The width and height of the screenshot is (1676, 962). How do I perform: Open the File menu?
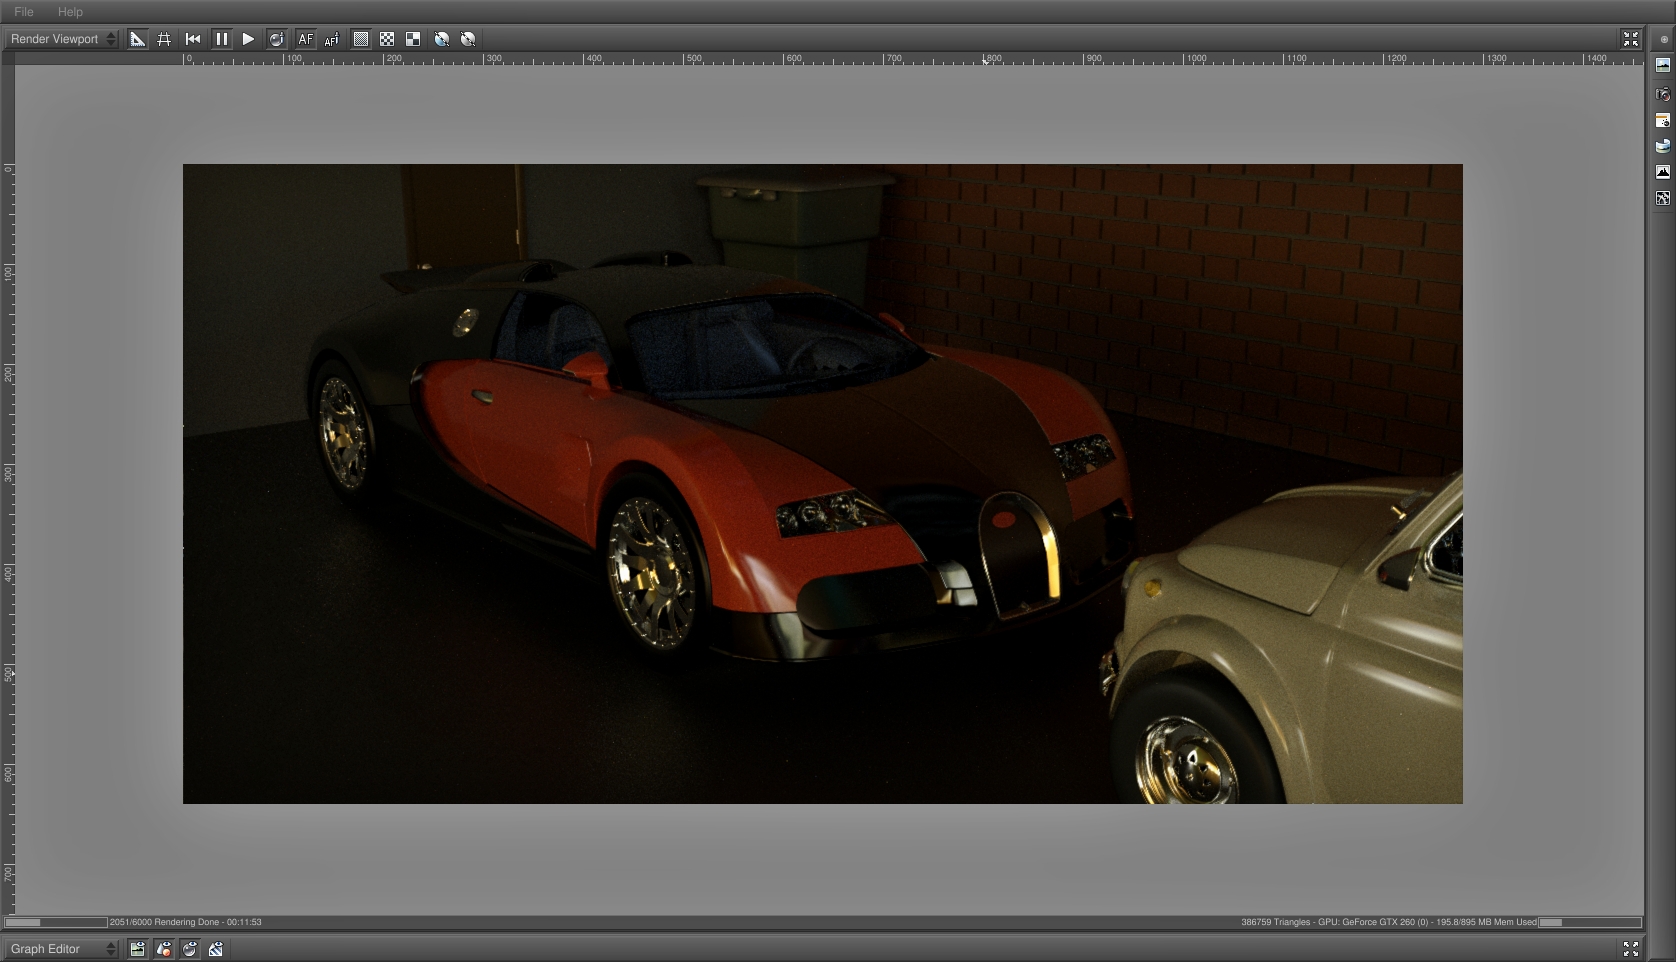point(24,12)
